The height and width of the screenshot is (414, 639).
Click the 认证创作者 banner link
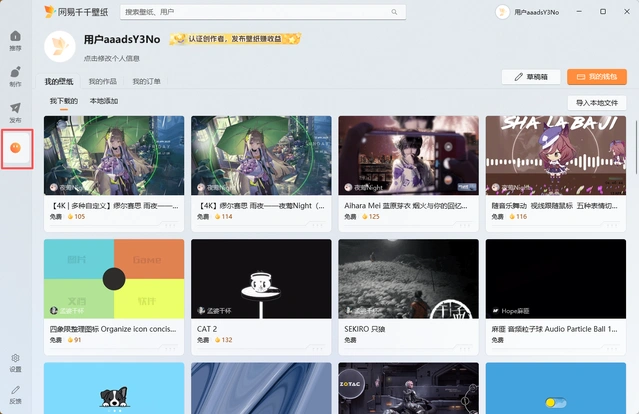(x=235, y=39)
